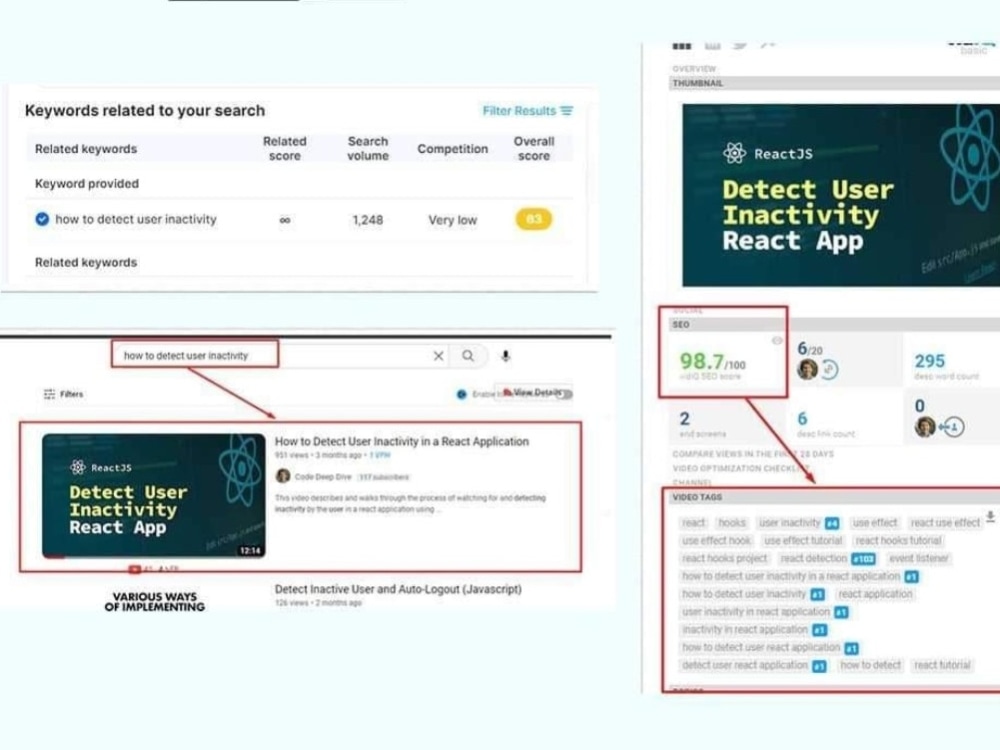The height and width of the screenshot is (750, 1000).
Task: Click the React logo in vidIQ thumbnail
Action: tap(734, 153)
